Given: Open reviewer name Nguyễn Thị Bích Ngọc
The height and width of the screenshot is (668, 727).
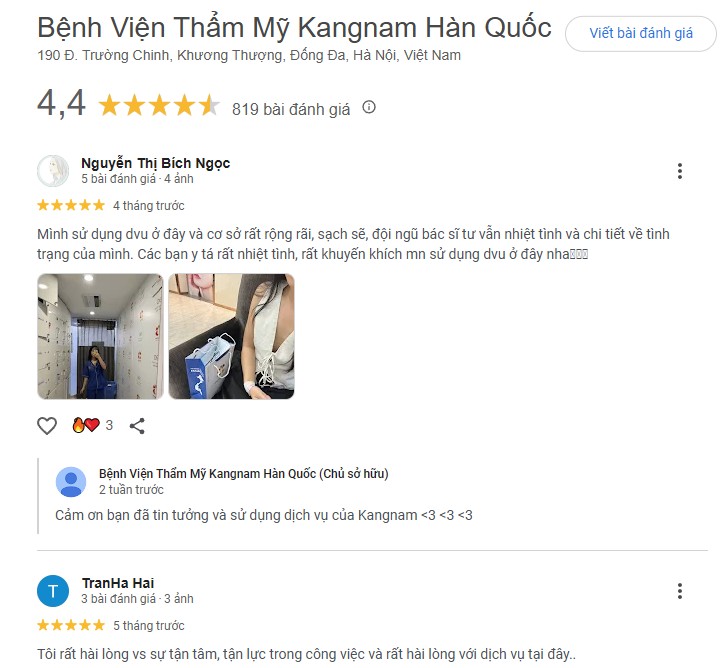Looking at the screenshot, I should coord(156,163).
